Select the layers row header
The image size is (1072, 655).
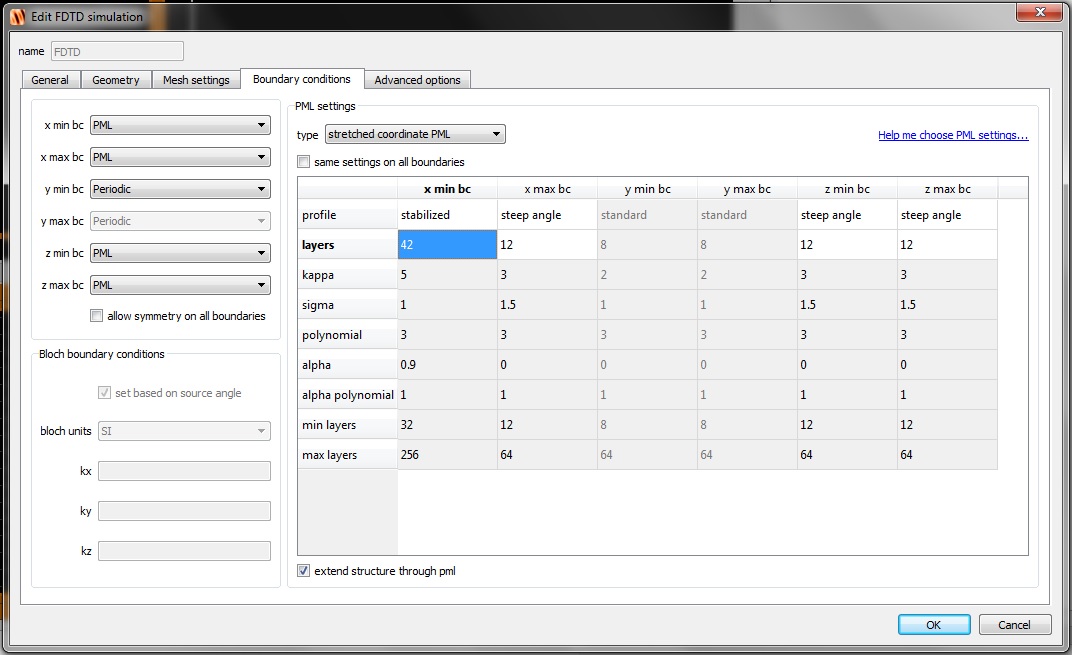[x=347, y=244]
